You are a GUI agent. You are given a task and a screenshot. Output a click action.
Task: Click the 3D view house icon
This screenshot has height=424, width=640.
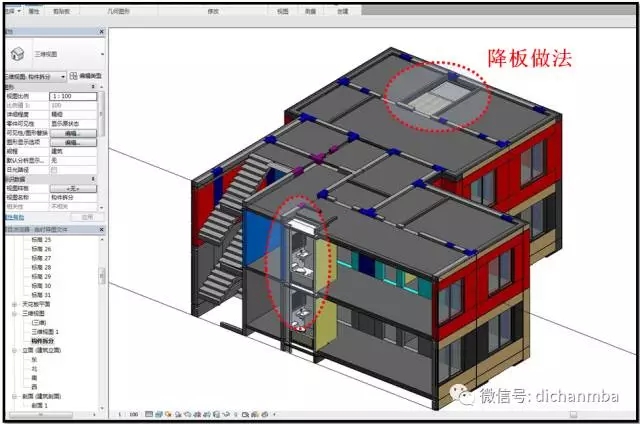(18, 52)
